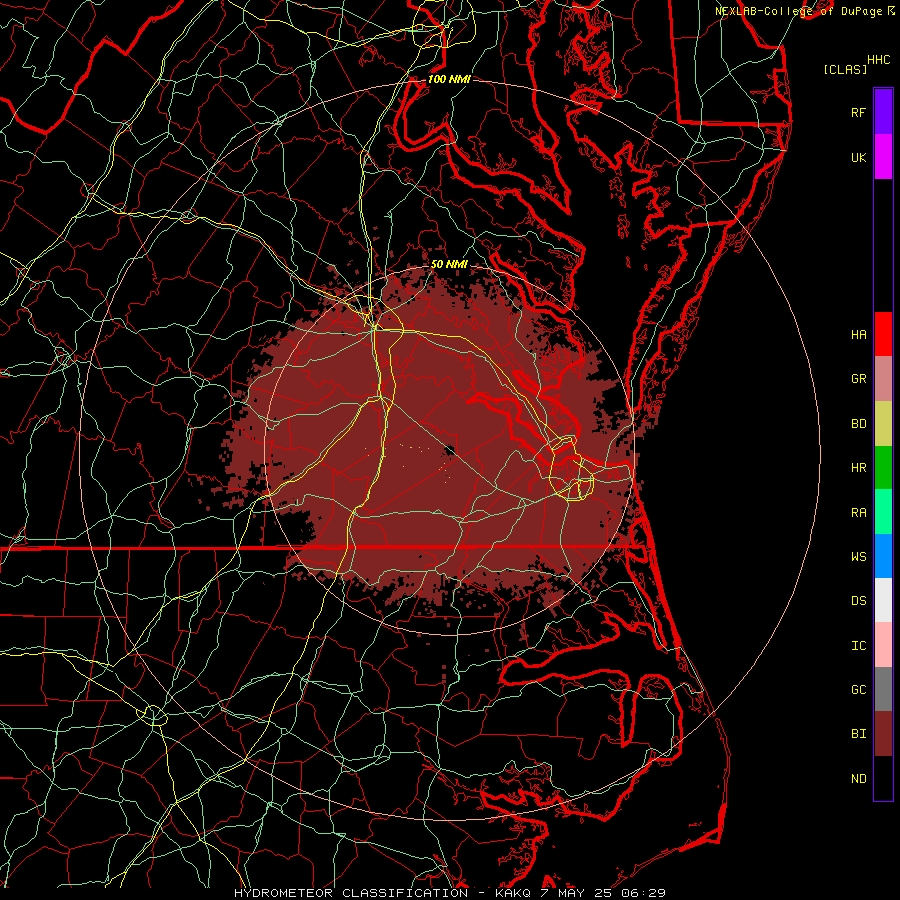Click the RF legend label
The image size is (900, 900).
click(x=858, y=112)
